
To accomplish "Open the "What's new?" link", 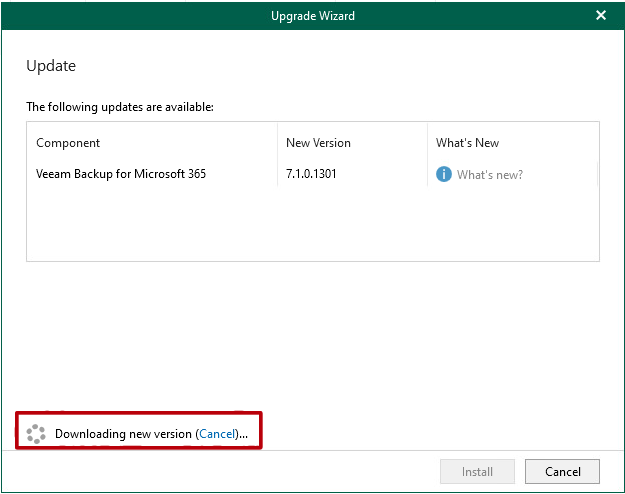I will click(489, 175).
